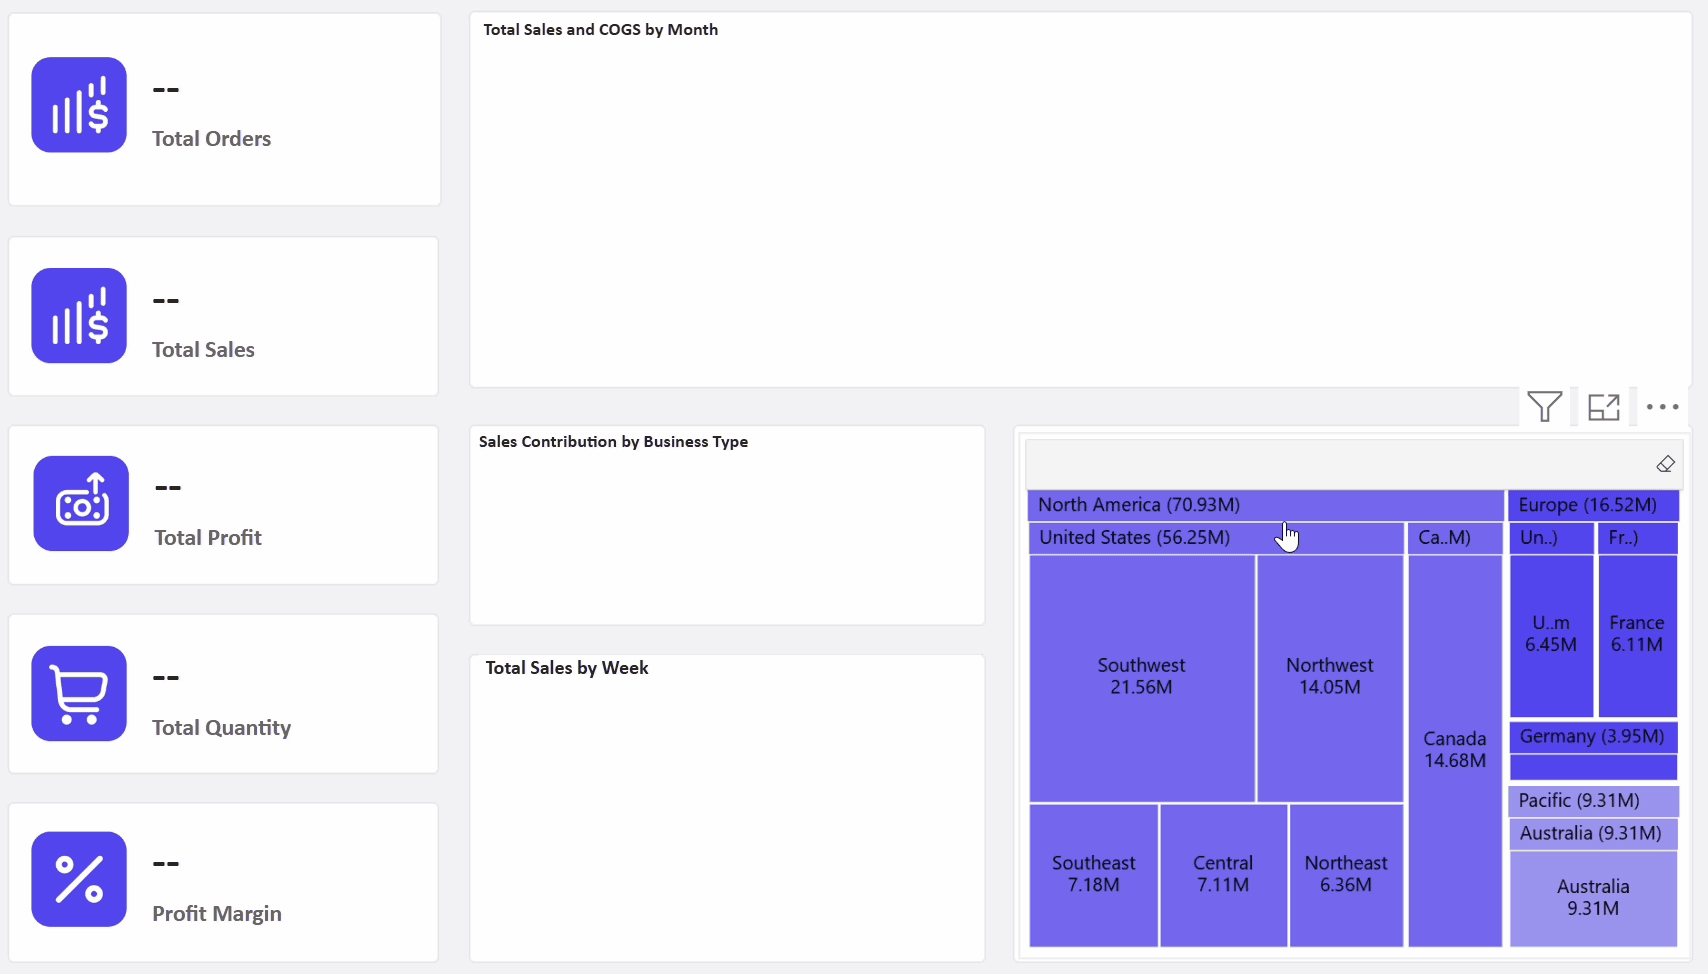The height and width of the screenshot is (974, 1708).
Task: Select the Australia 9.31M tile
Action: tap(1592, 898)
